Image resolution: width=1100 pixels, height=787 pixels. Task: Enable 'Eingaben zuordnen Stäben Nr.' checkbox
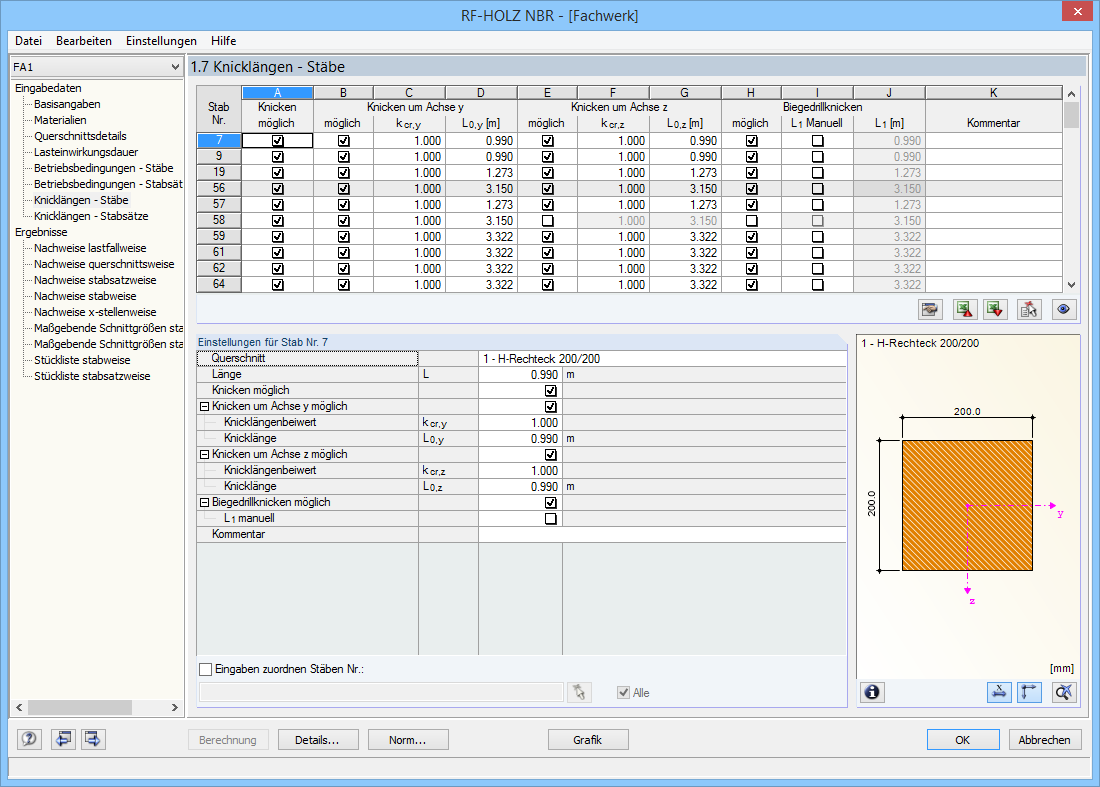coord(206,669)
